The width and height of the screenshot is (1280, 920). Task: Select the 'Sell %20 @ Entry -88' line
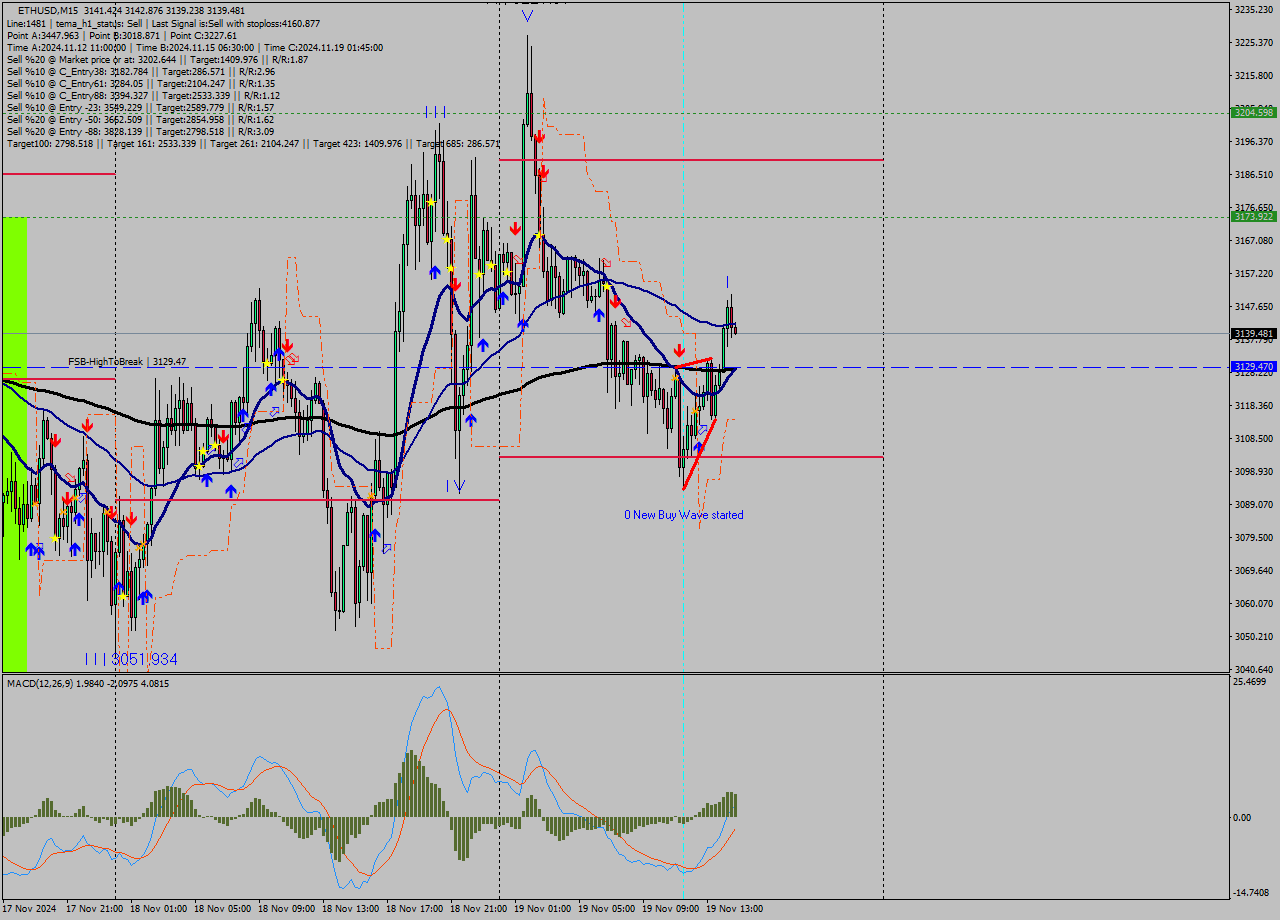[141, 131]
